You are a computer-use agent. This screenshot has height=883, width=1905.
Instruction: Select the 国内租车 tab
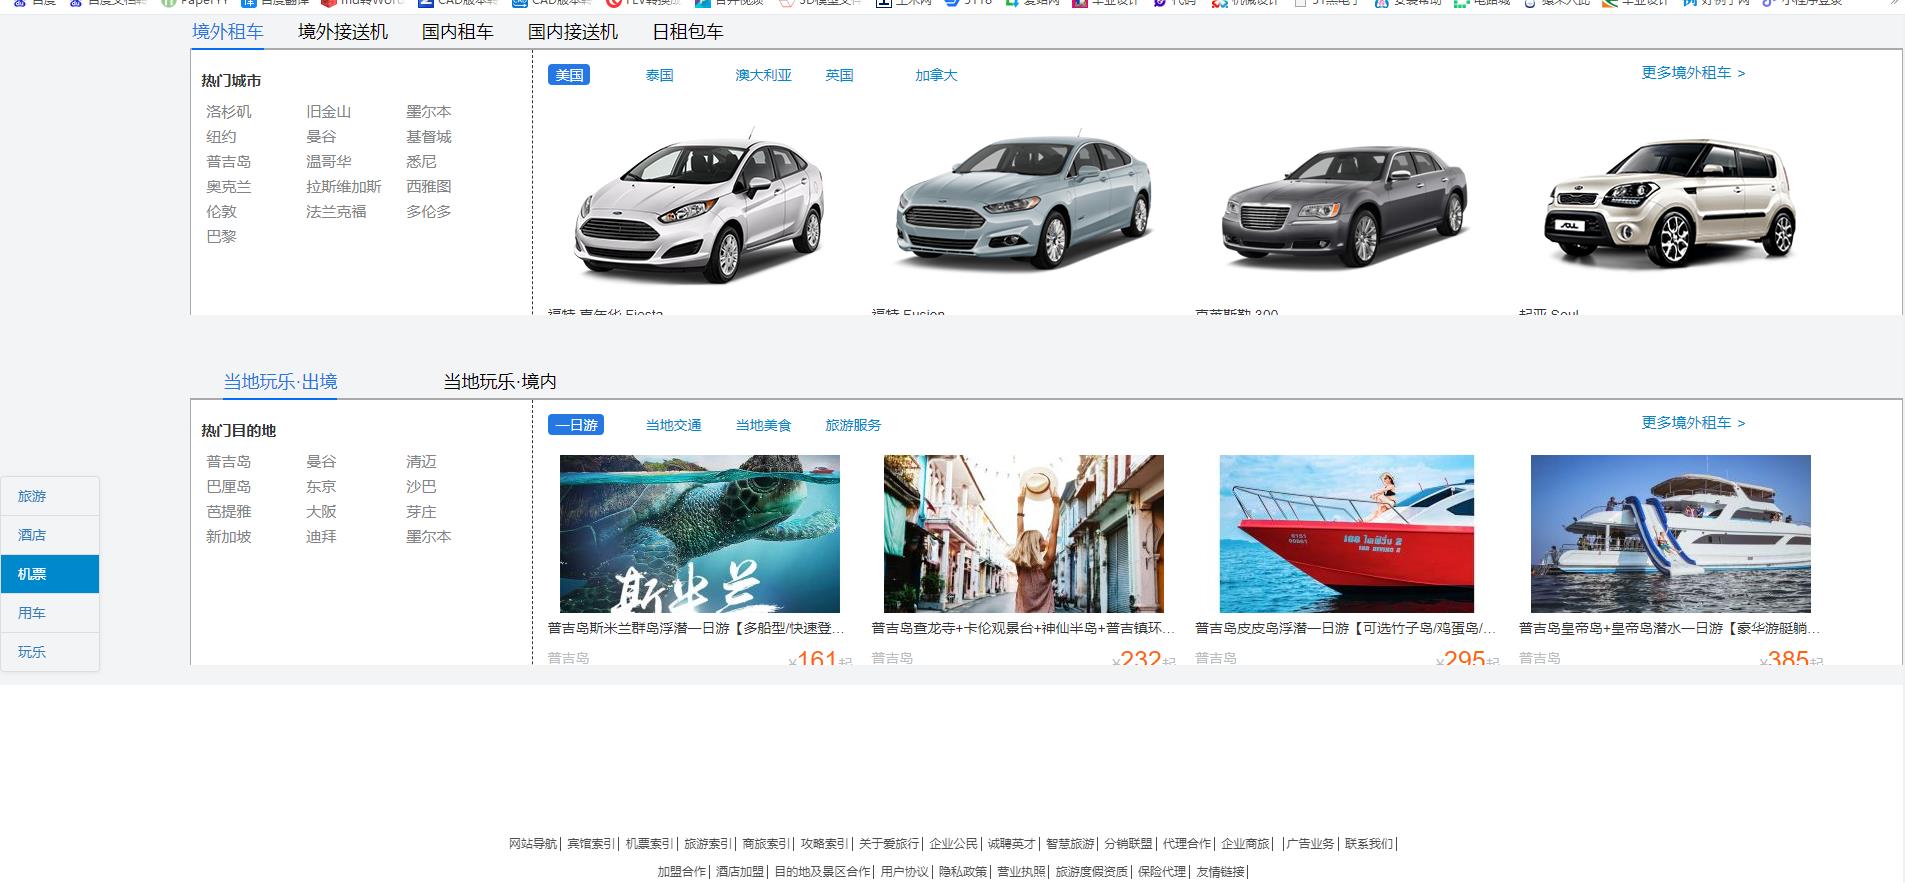click(x=458, y=32)
